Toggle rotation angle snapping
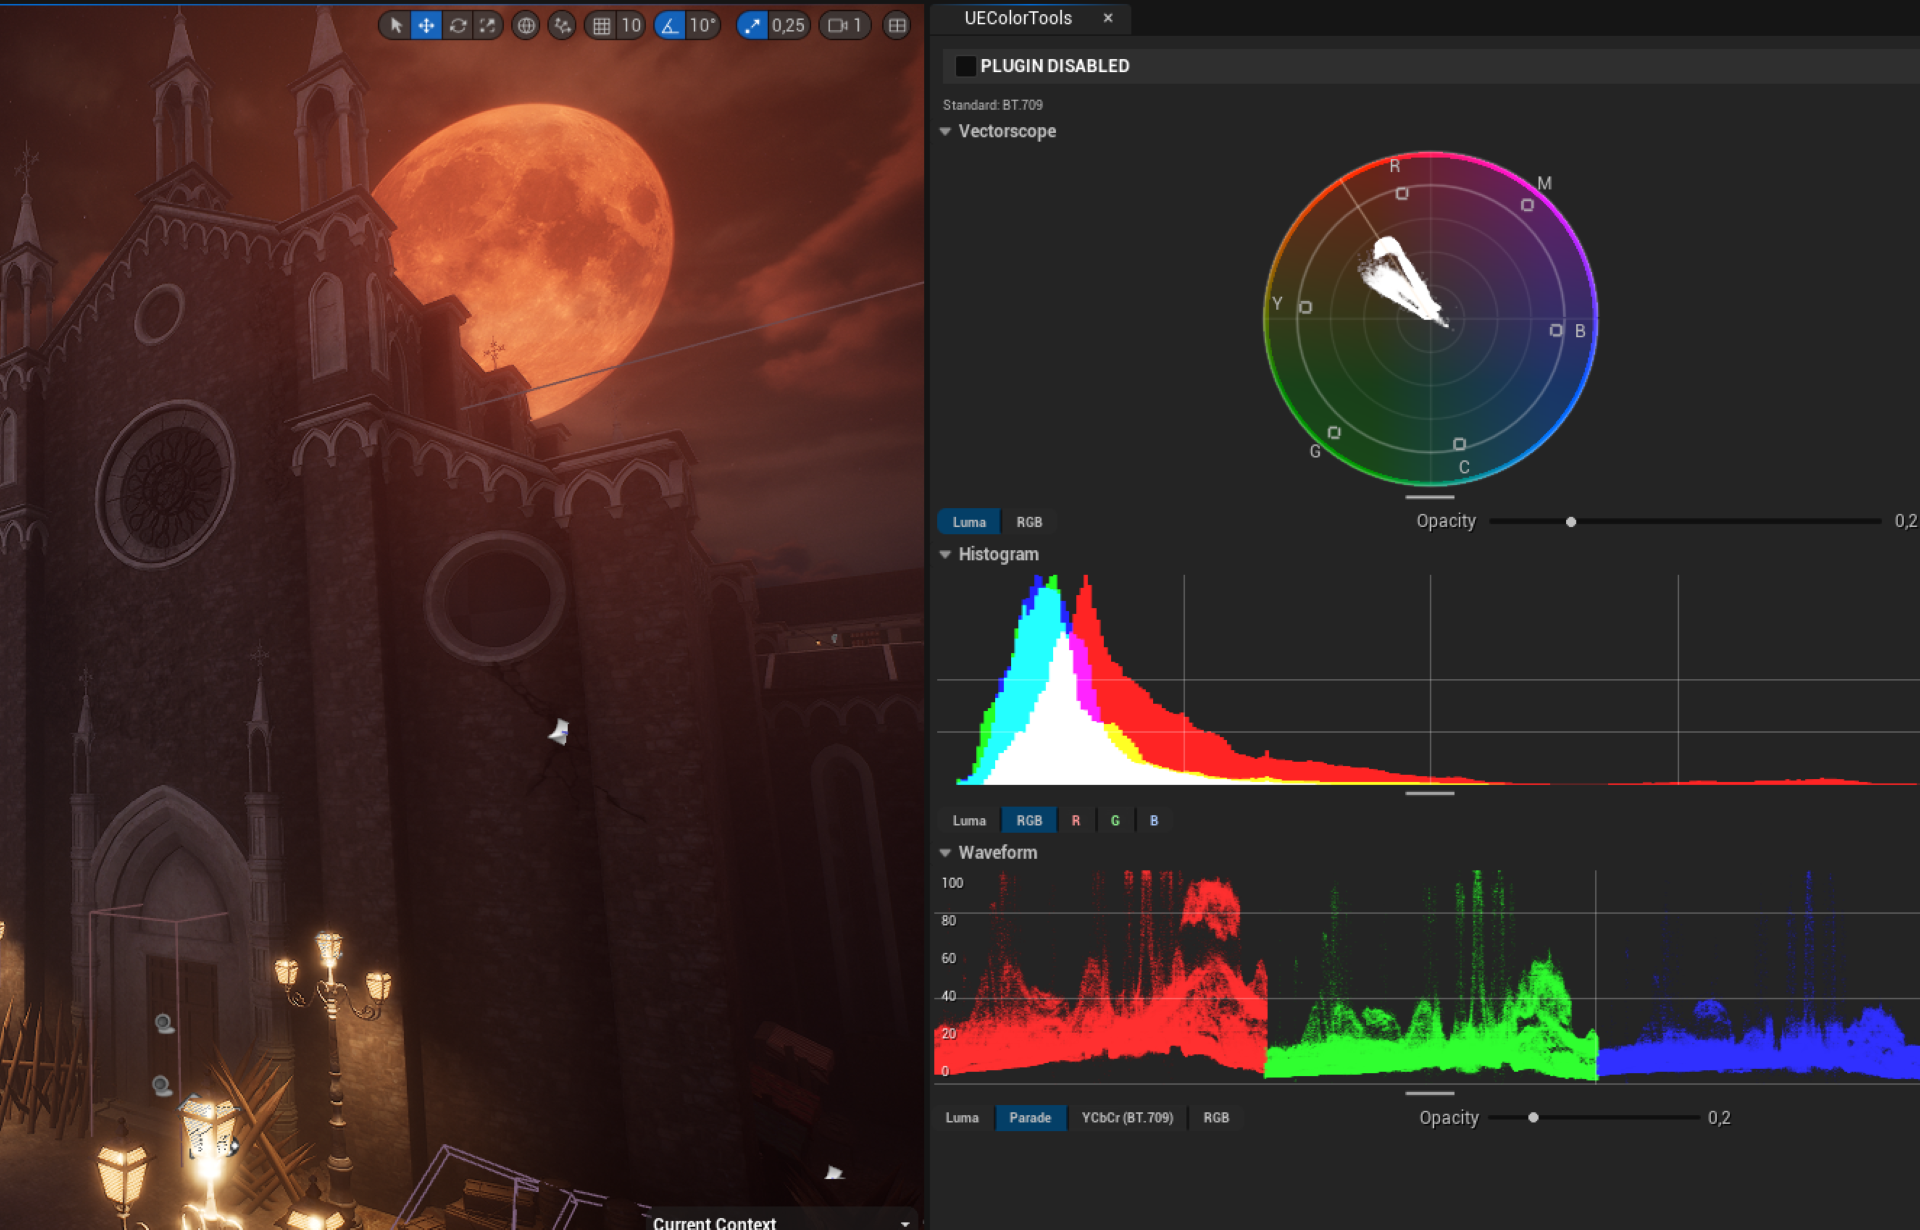 pos(670,26)
